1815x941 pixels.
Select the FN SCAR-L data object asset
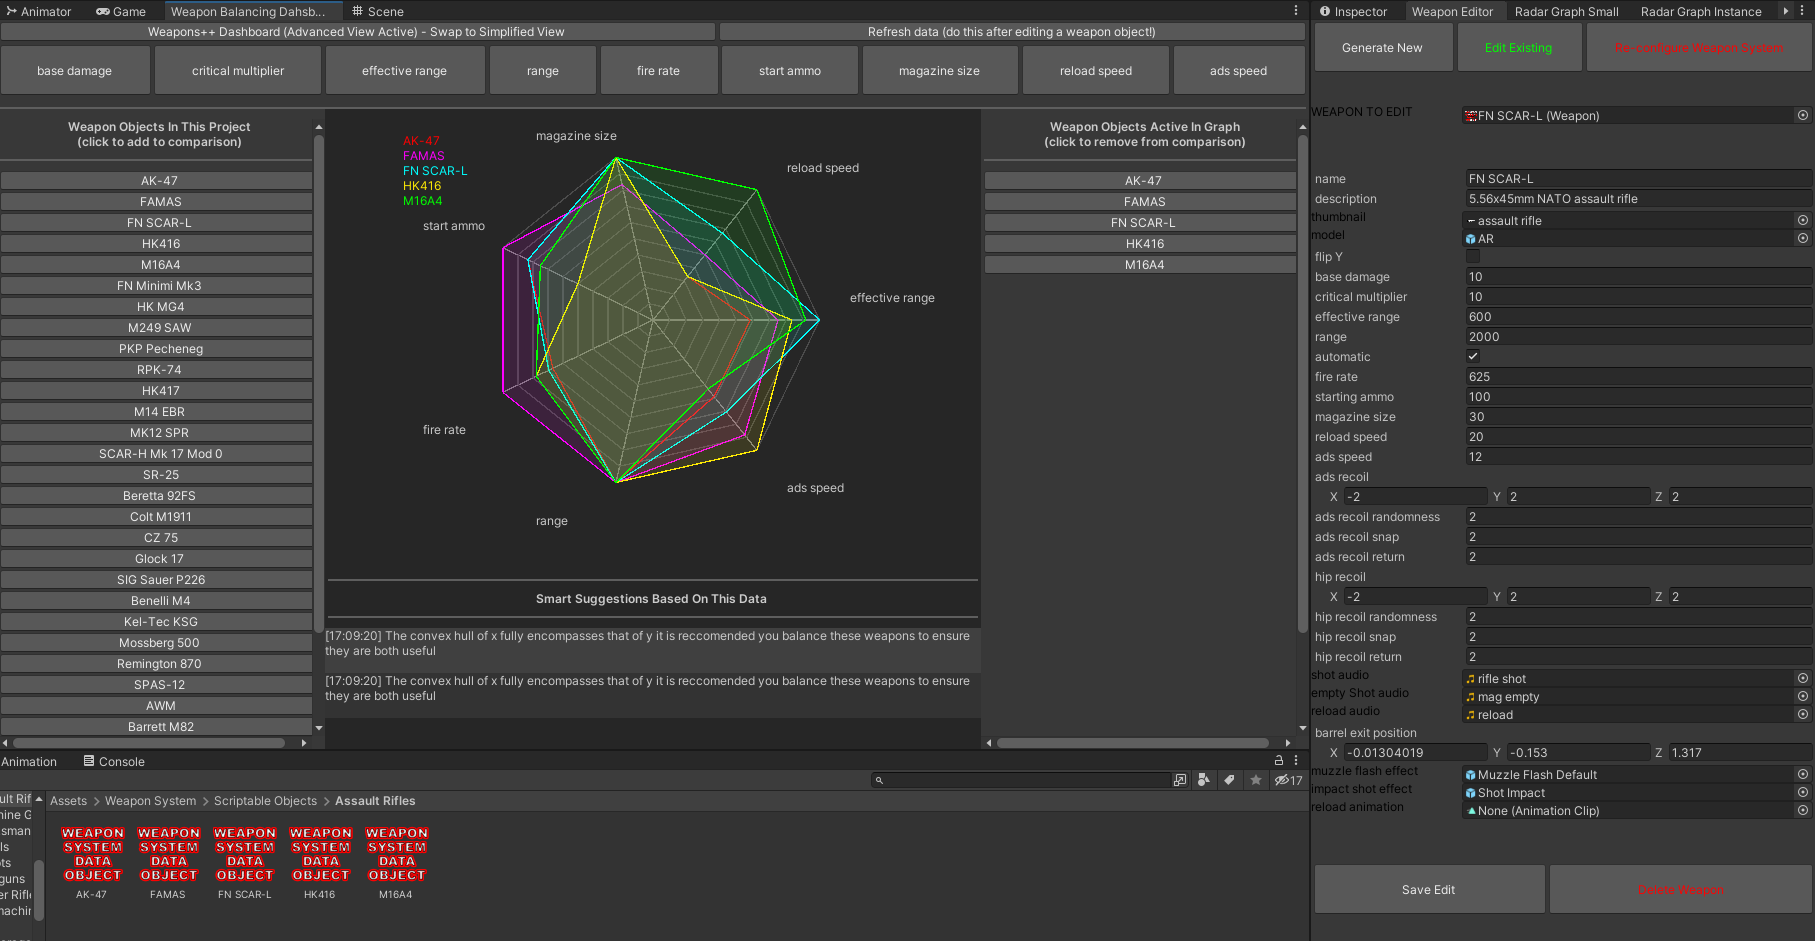point(244,854)
